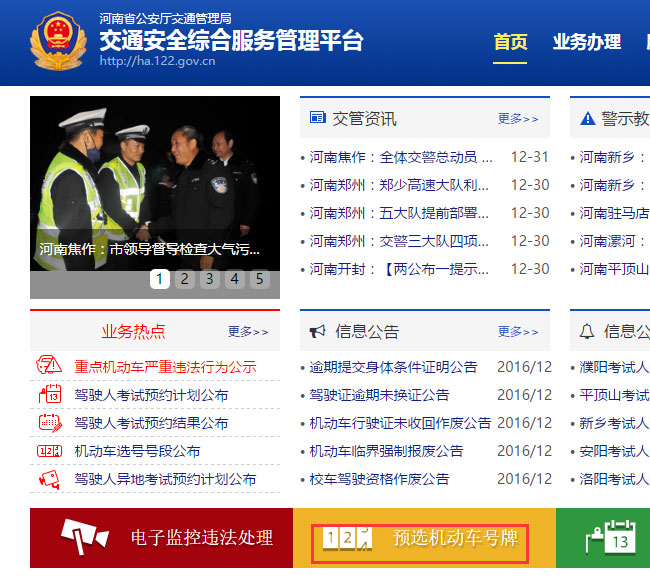Viewport: 650px width, 588px height.
Task: Open the 濮阳考试 notice on the right
Action: click(x=614, y=367)
